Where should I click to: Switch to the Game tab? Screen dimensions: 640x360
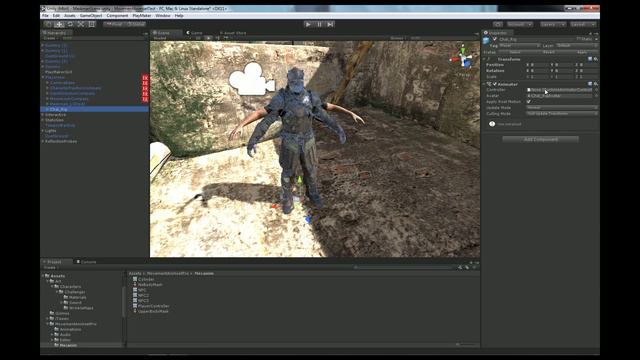195,33
